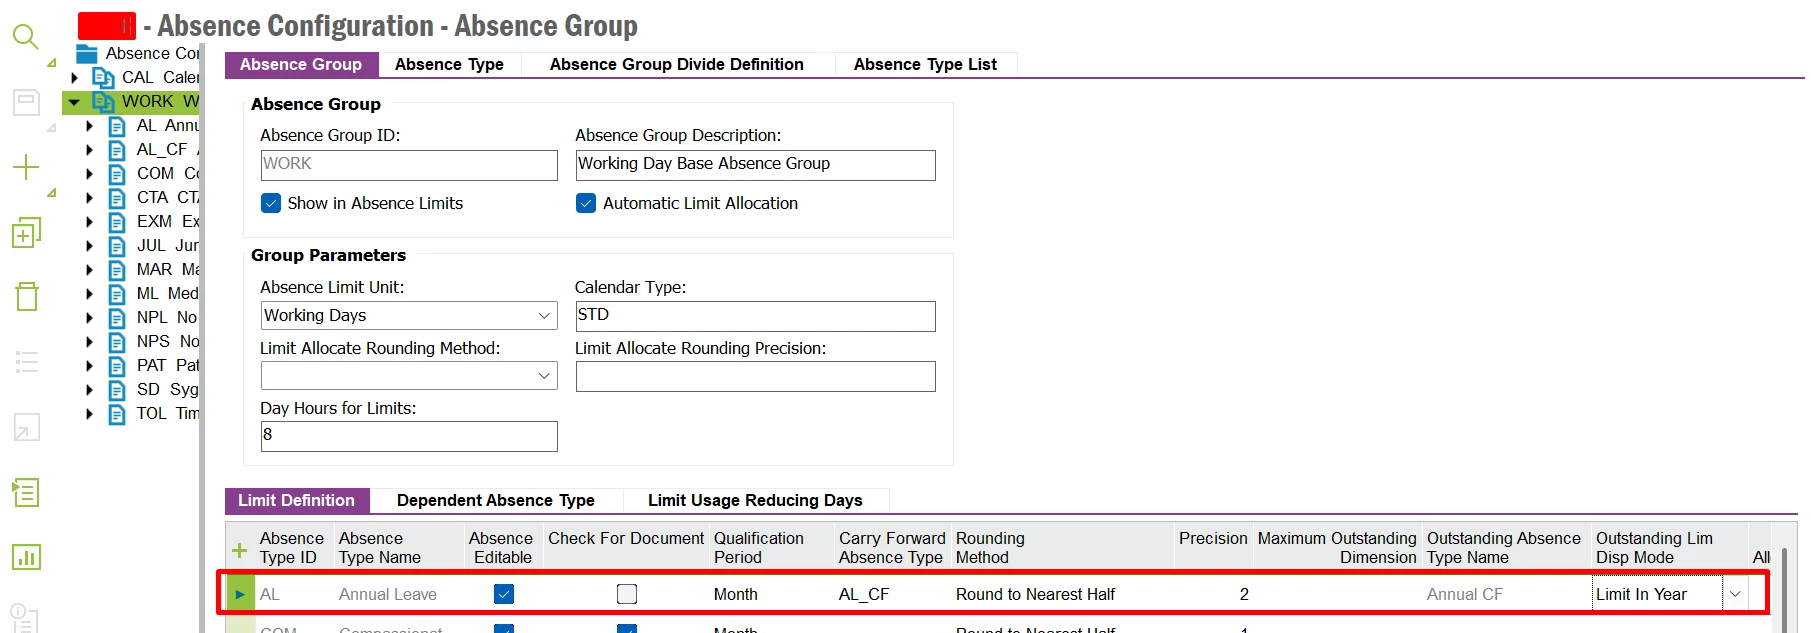The image size is (1811, 633).
Task: Switch to the Absence Type tab
Action: coord(449,65)
